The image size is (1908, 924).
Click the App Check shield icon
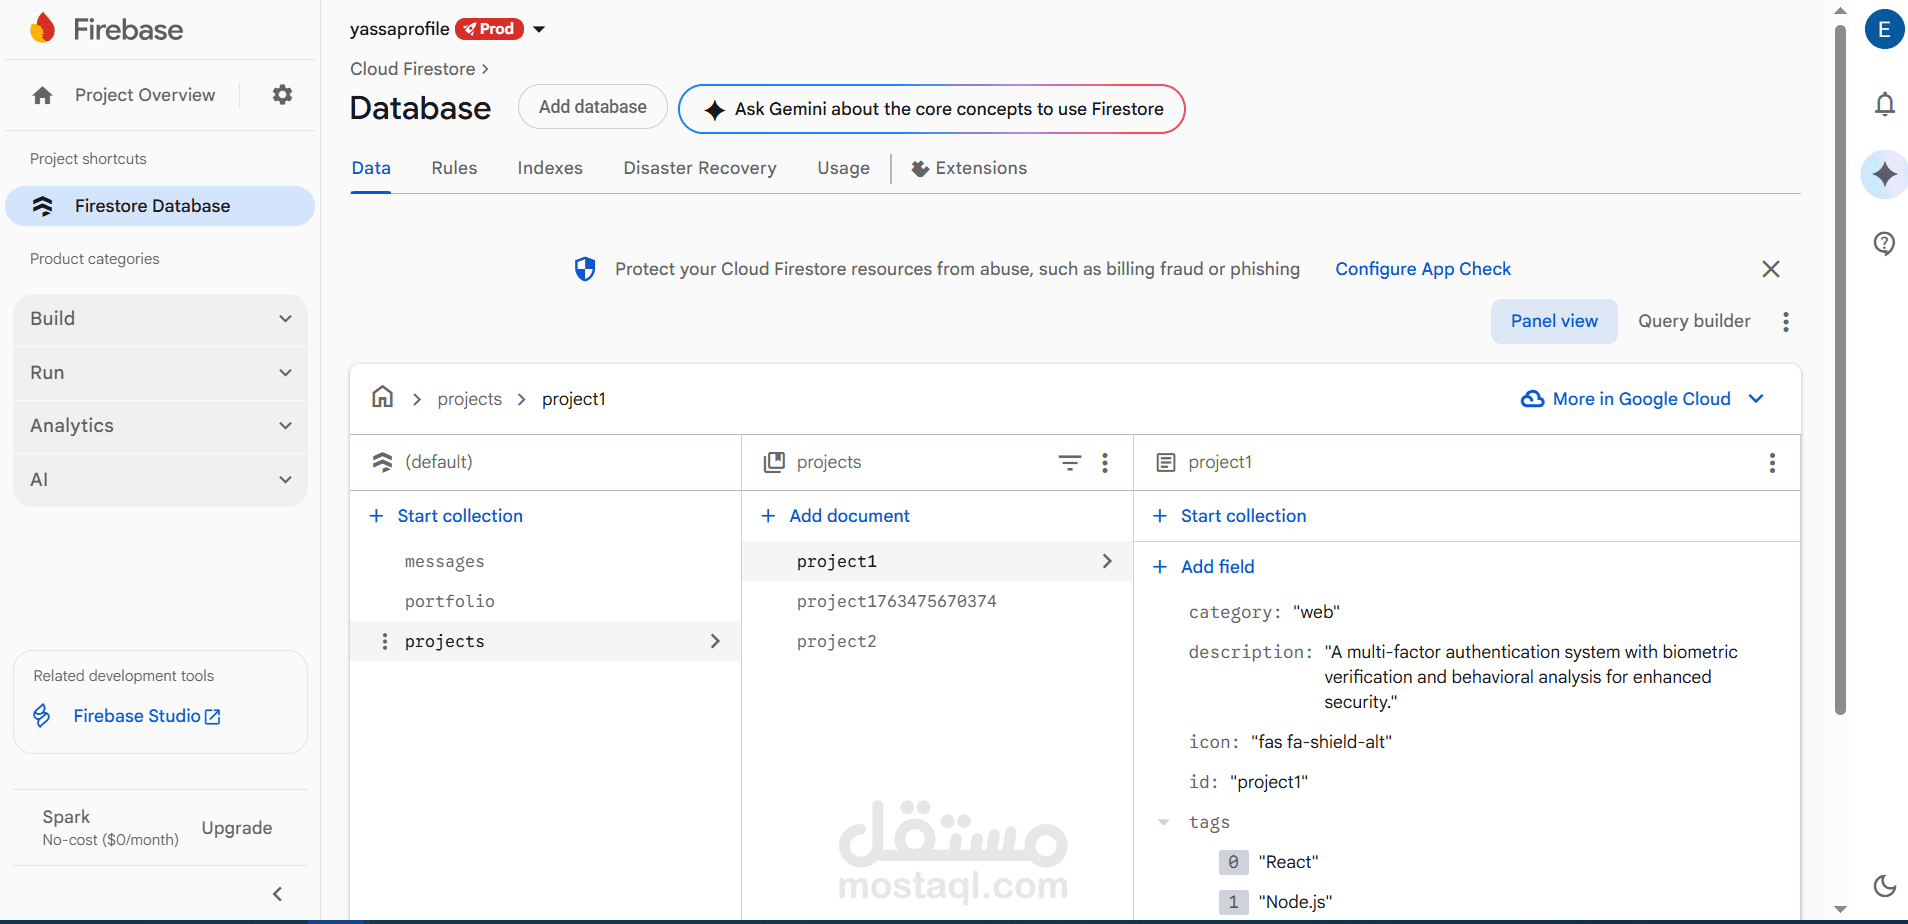coord(585,269)
